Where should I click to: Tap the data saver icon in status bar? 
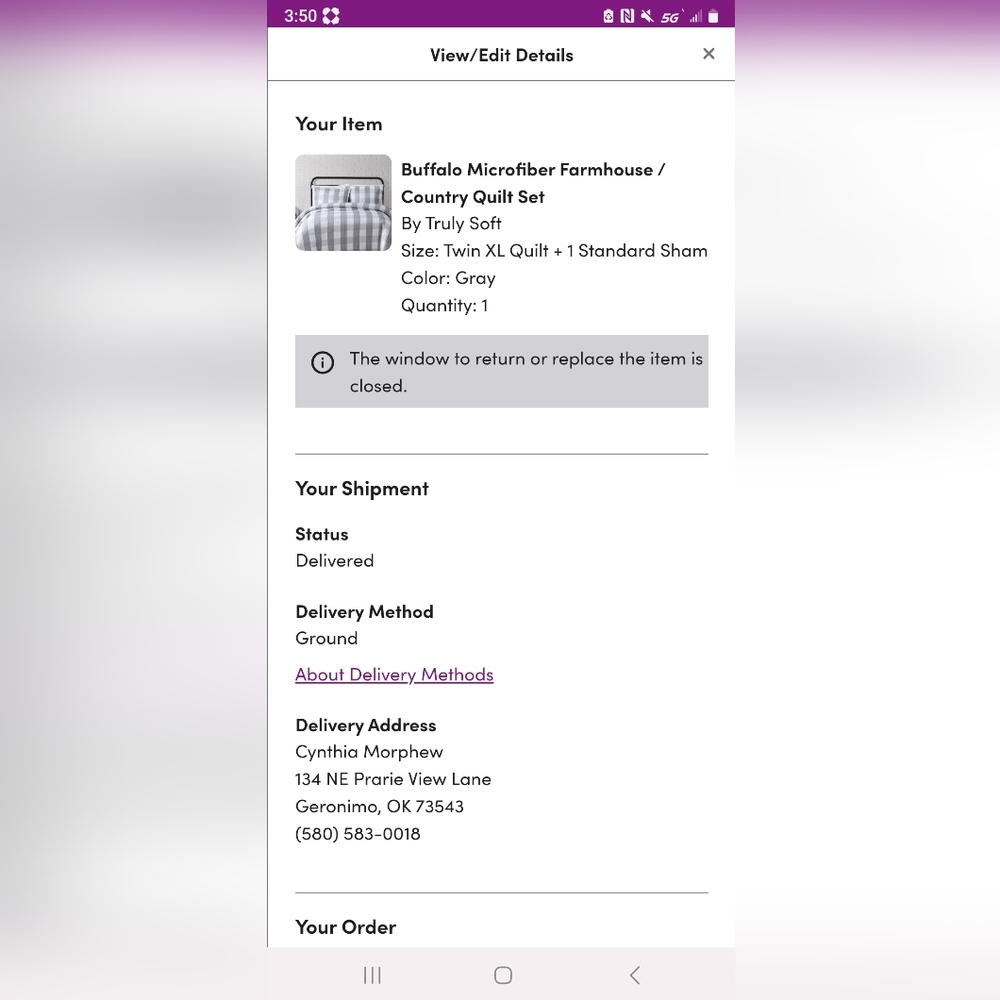coord(608,16)
